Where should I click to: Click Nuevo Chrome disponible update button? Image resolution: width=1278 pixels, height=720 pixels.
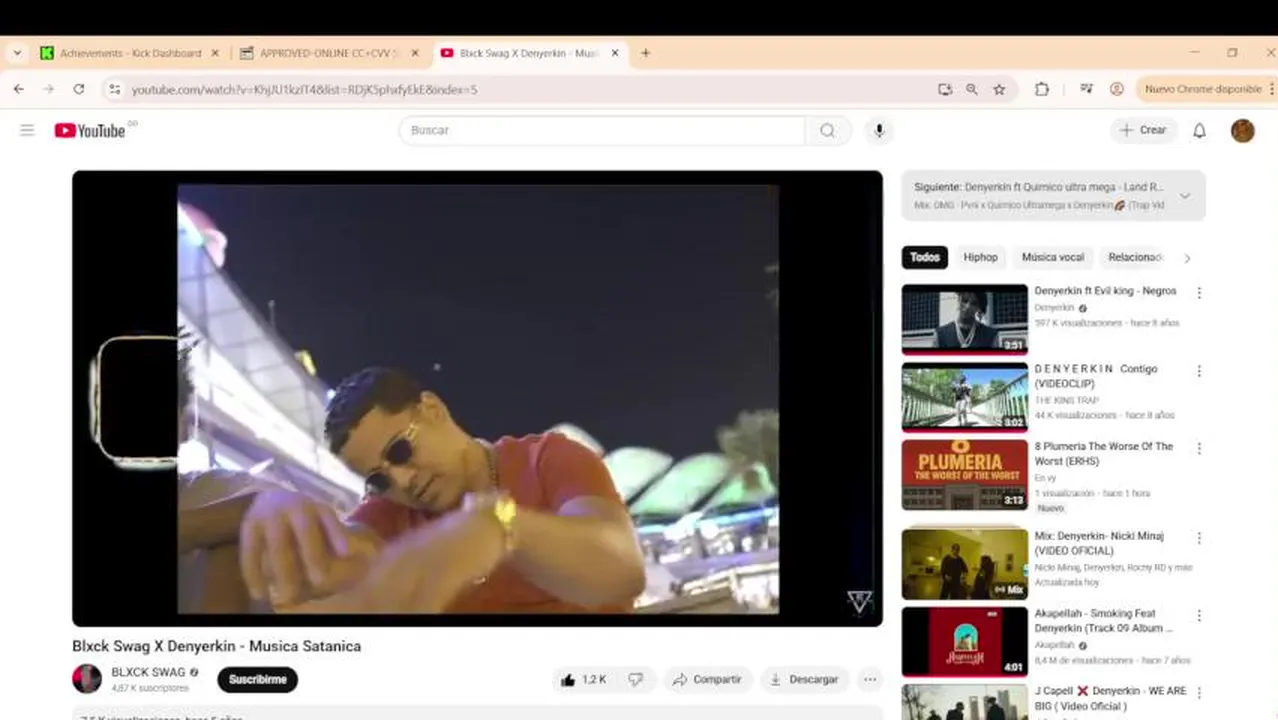coord(1203,89)
